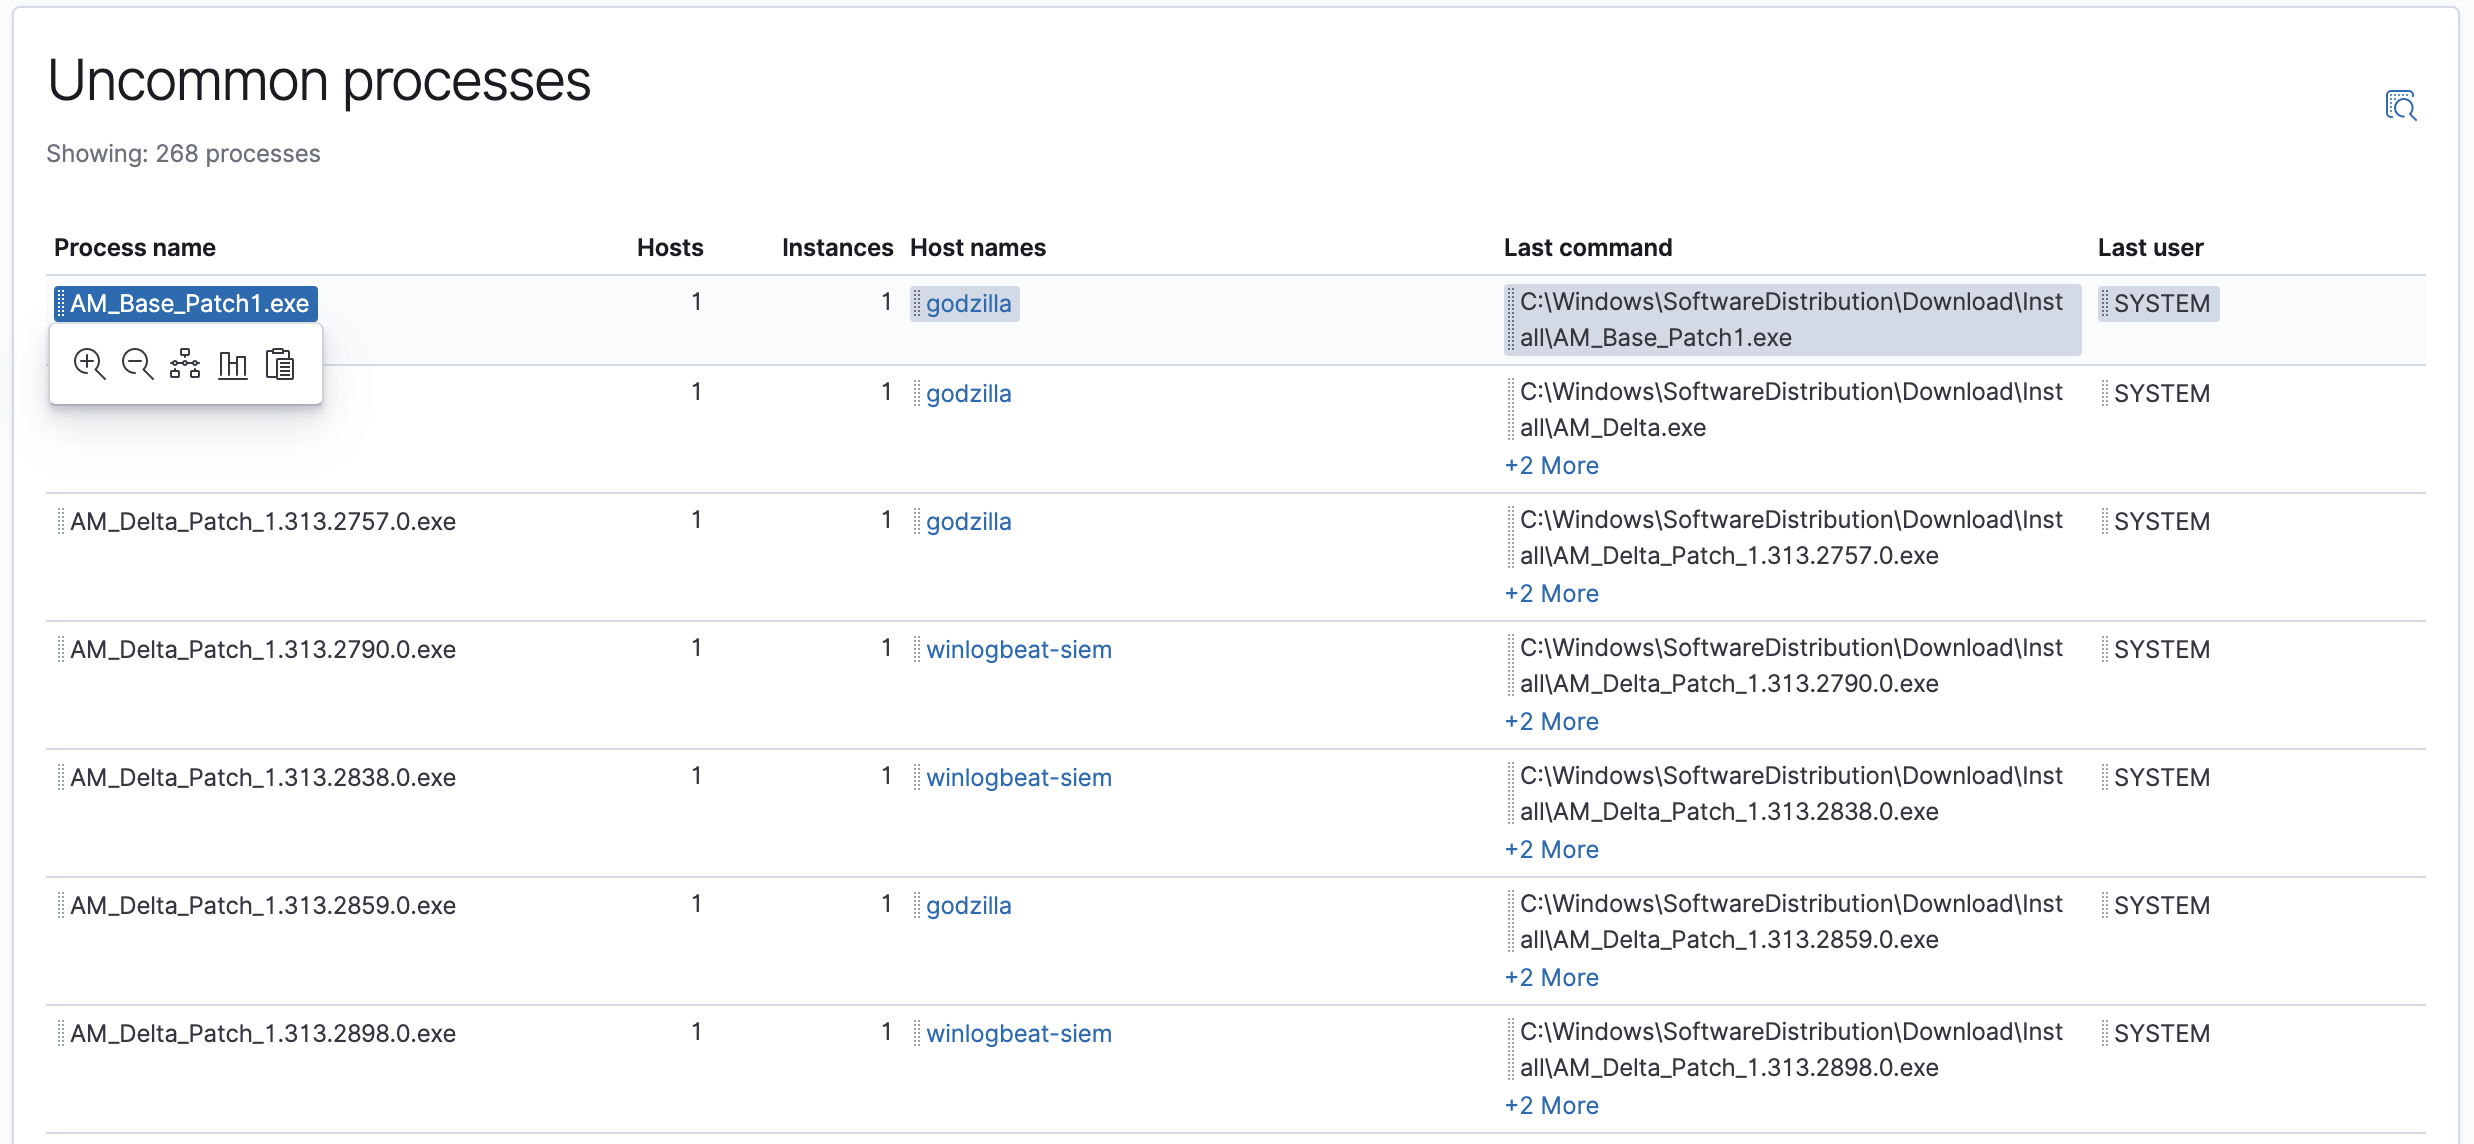Show +2 More for the 2898.0 patch command

coord(1551,1106)
